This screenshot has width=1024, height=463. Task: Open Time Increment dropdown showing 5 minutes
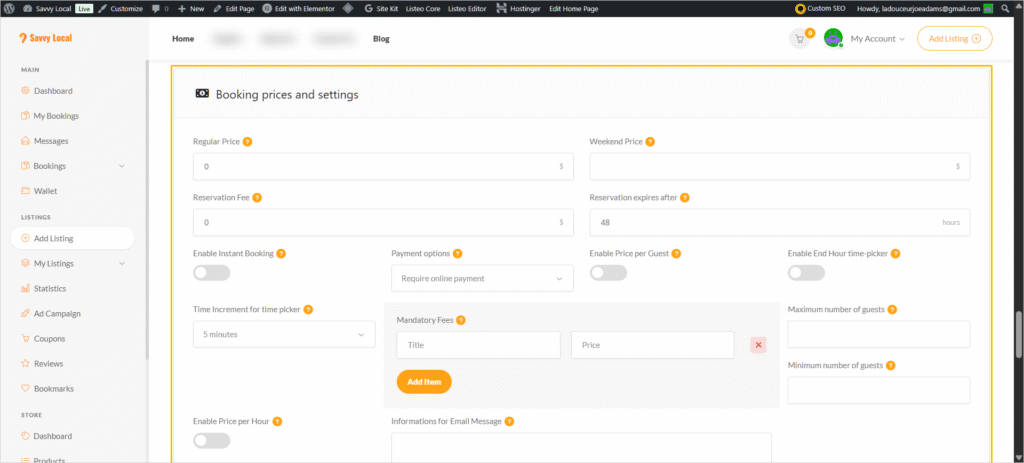pyautogui.click(x=284, y=334)
